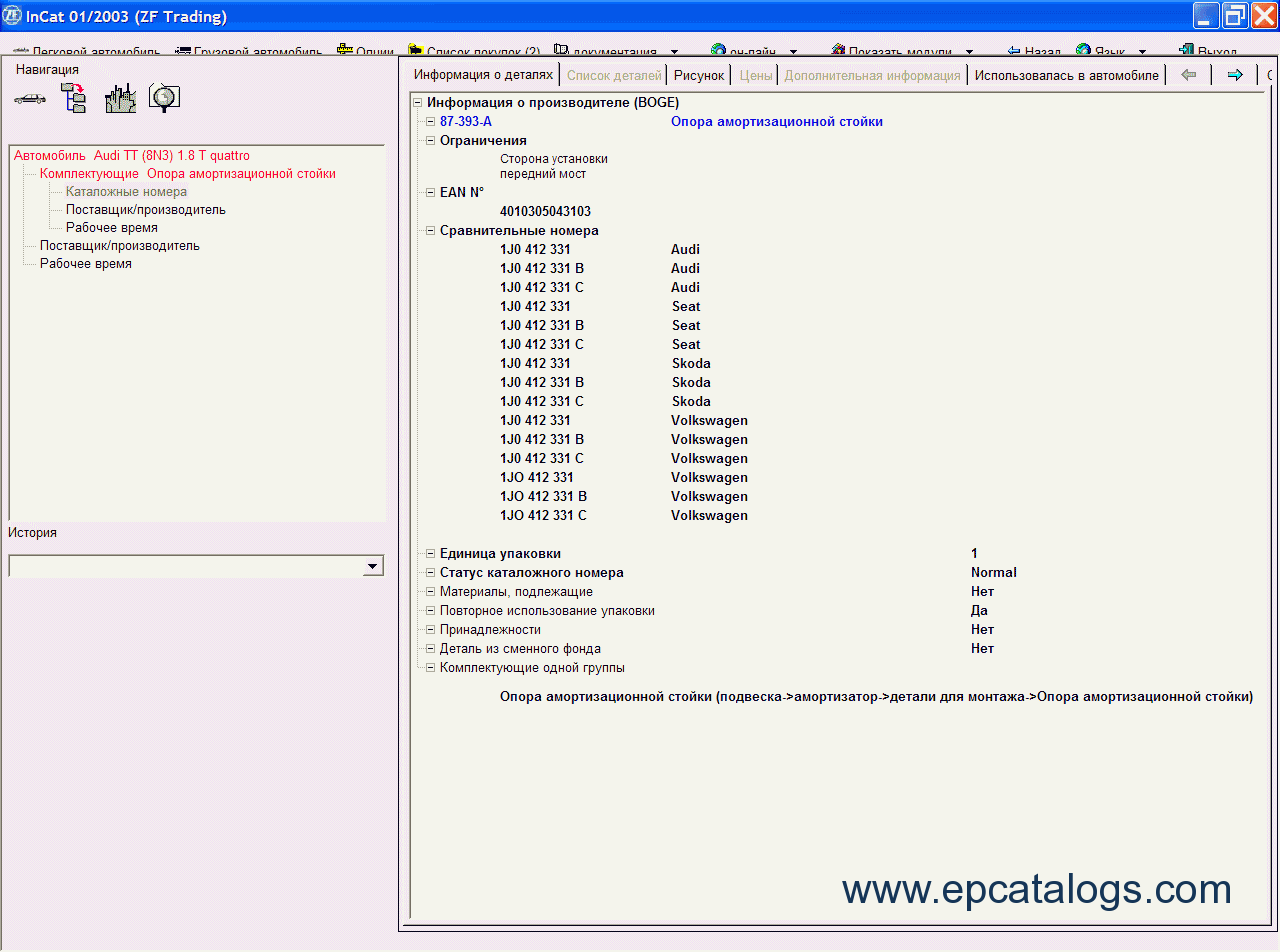Go to next tab with blue right arrow
1280x952 pixels.
click(x=1235, y=75)
